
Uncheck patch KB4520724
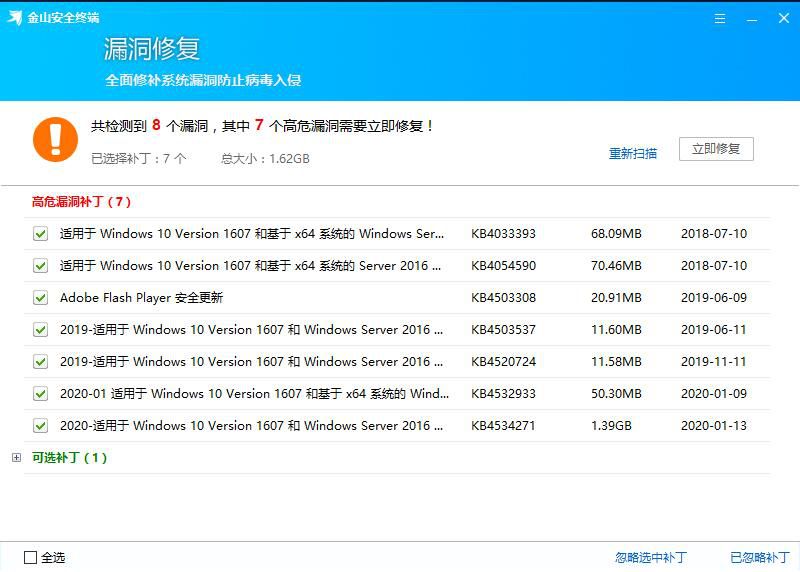pos(40,362)
